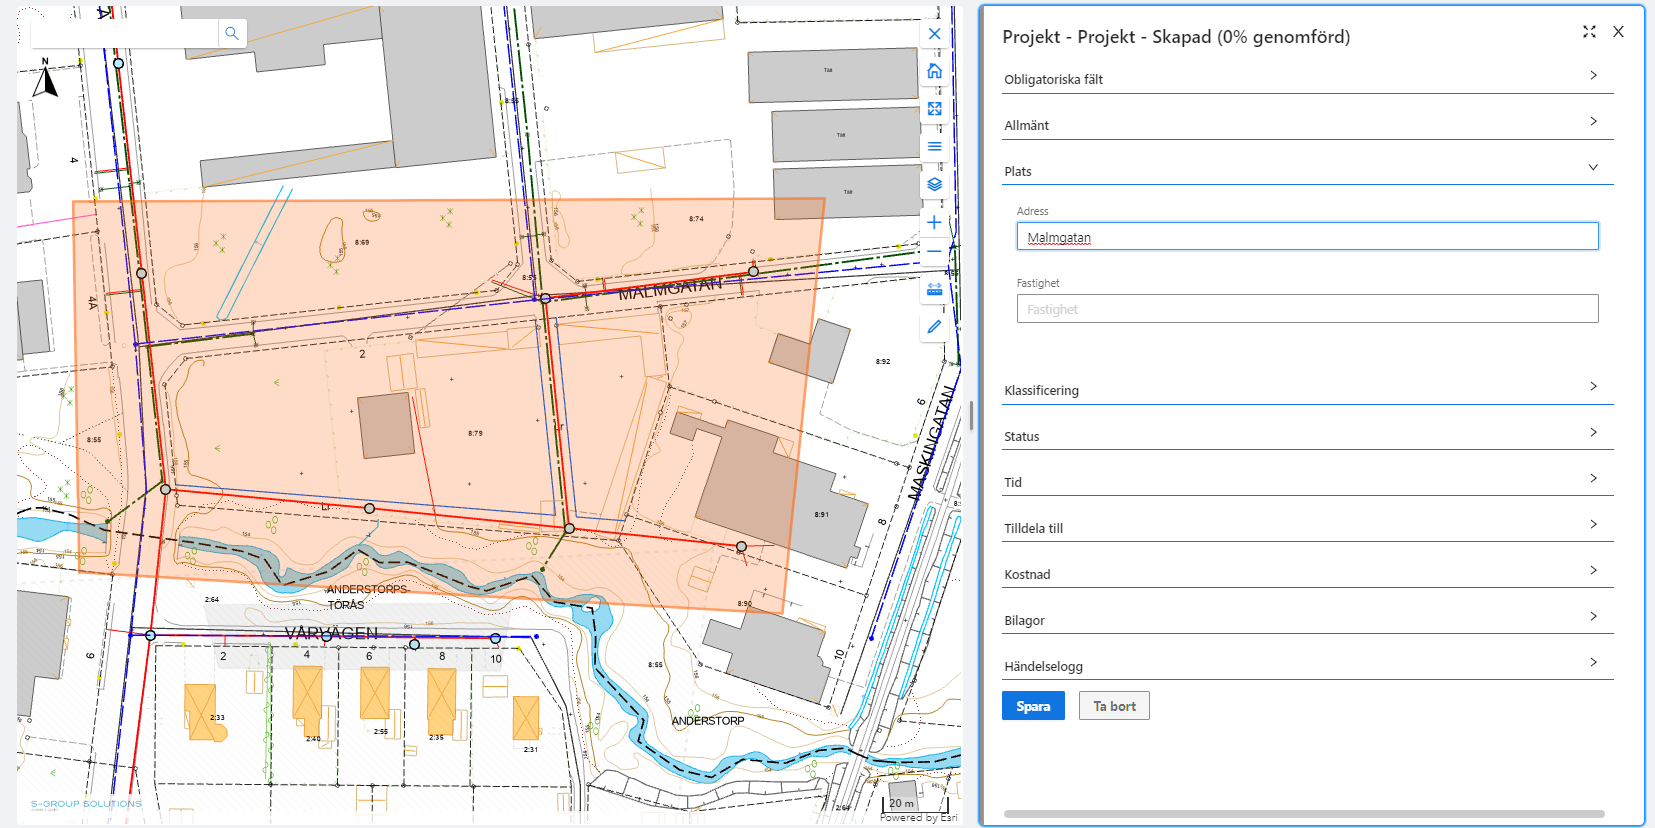Click the horizontal scrollbar in project panel
This screenshot has height=828, width=1655.
[1304, 814]
